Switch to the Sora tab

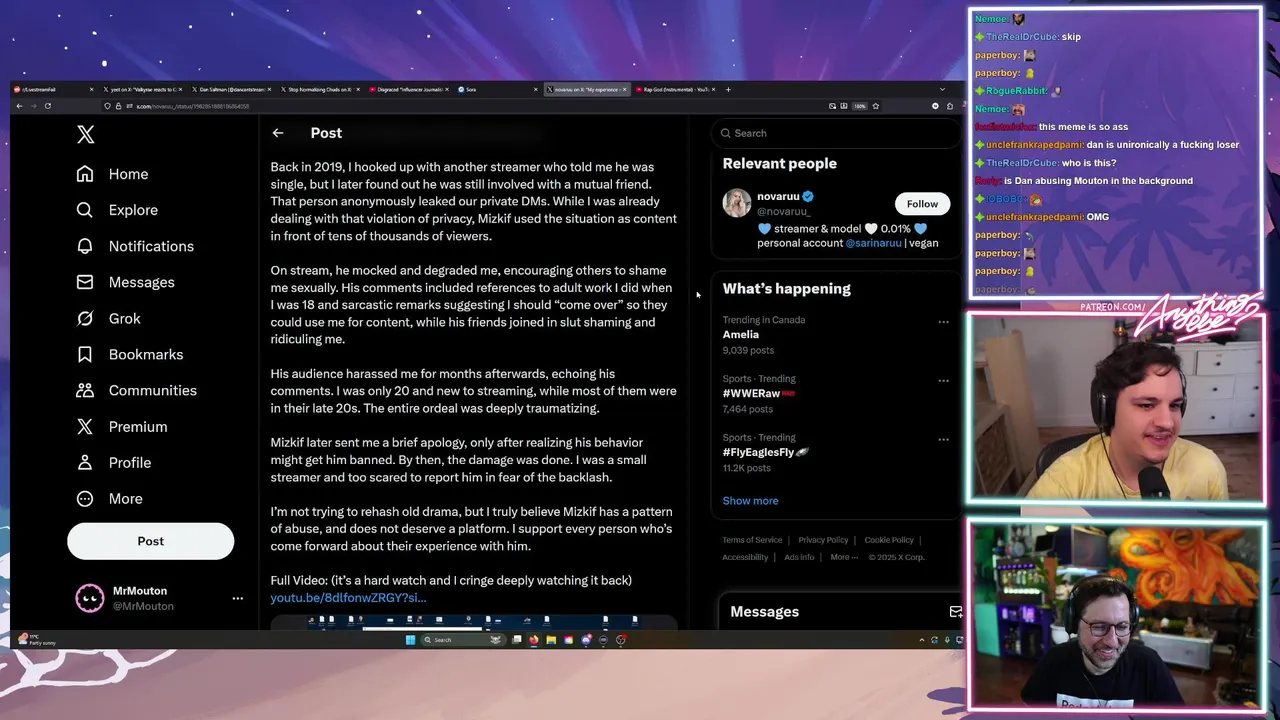tap(497, 89)
